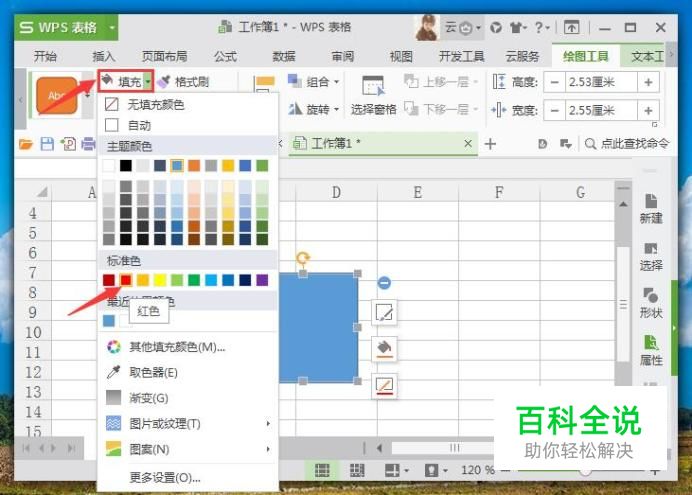Open the Formulas (公式) tab
Screen dimensions: 692x495
tap(226, 56)
